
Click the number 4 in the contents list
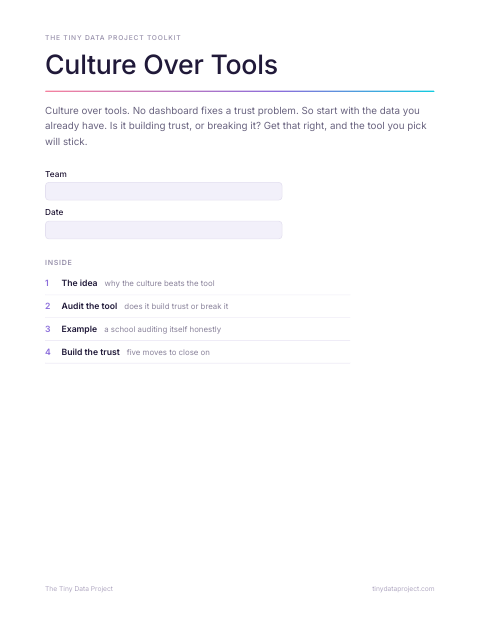pyautogui.click(x=48, y=352)
